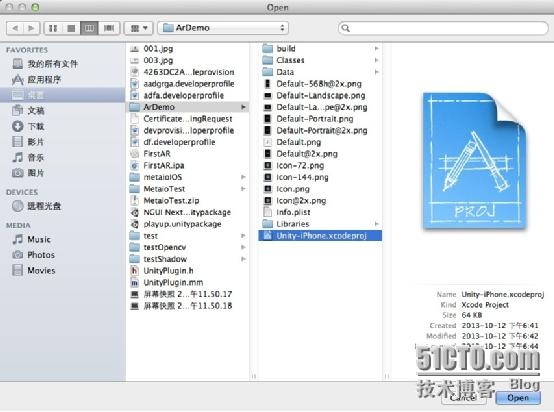This screenshot has width=554, height=412.
Task: Expand the metaioIOS folder arrow
Action: click(x=243, y=177)
